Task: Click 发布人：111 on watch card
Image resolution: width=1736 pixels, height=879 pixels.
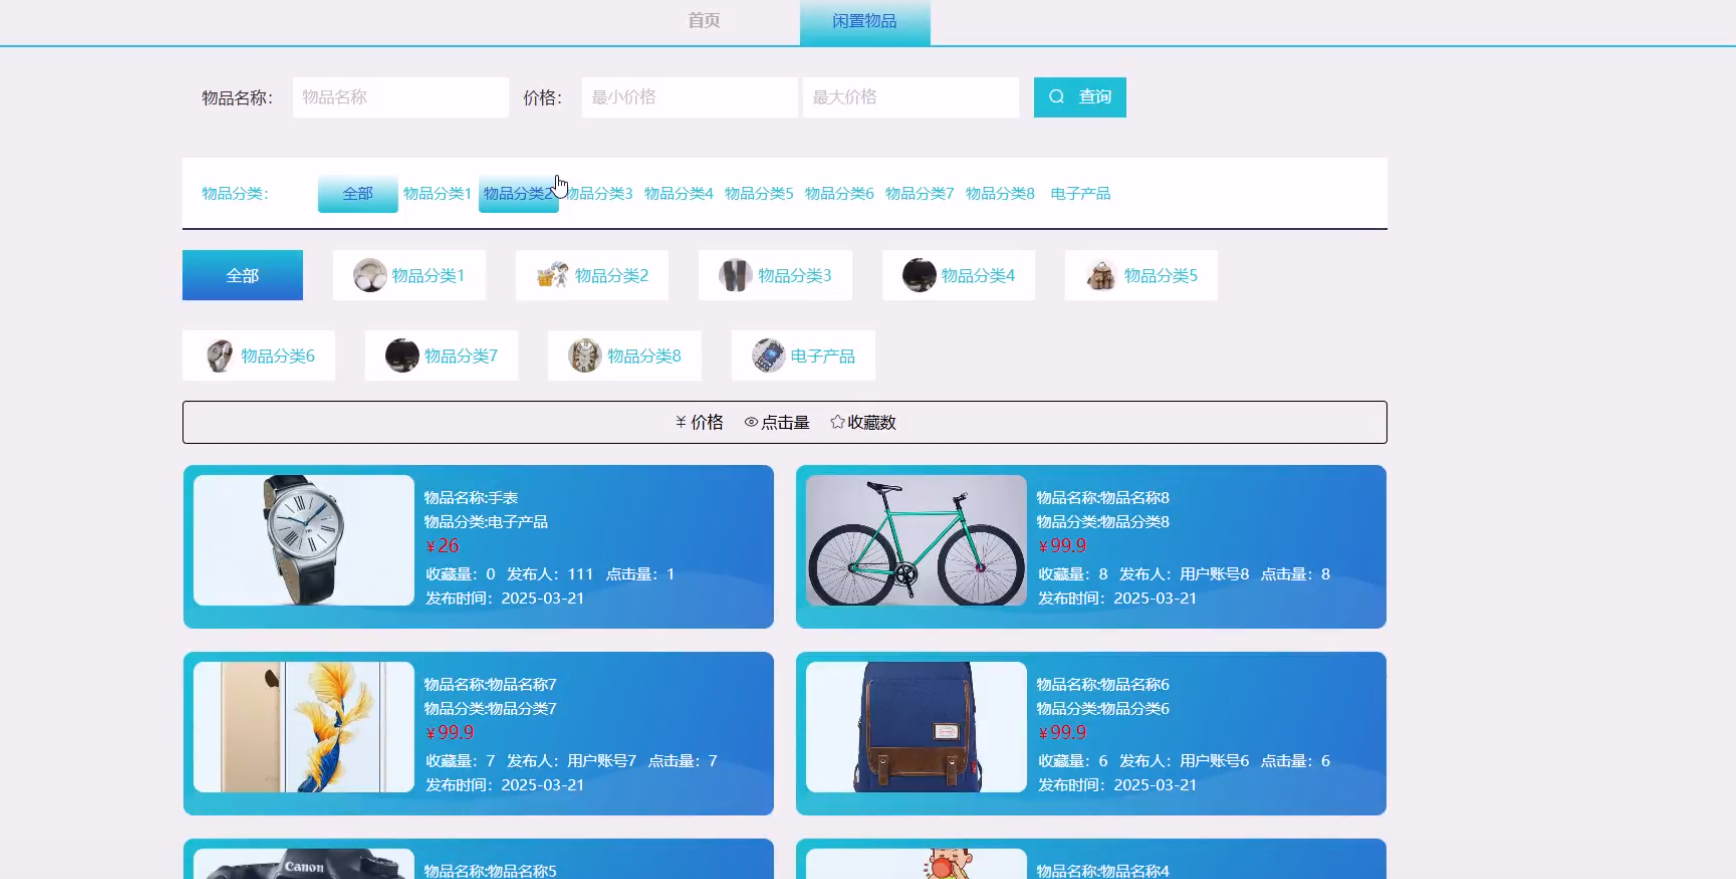Action: [x=550, y=575]
